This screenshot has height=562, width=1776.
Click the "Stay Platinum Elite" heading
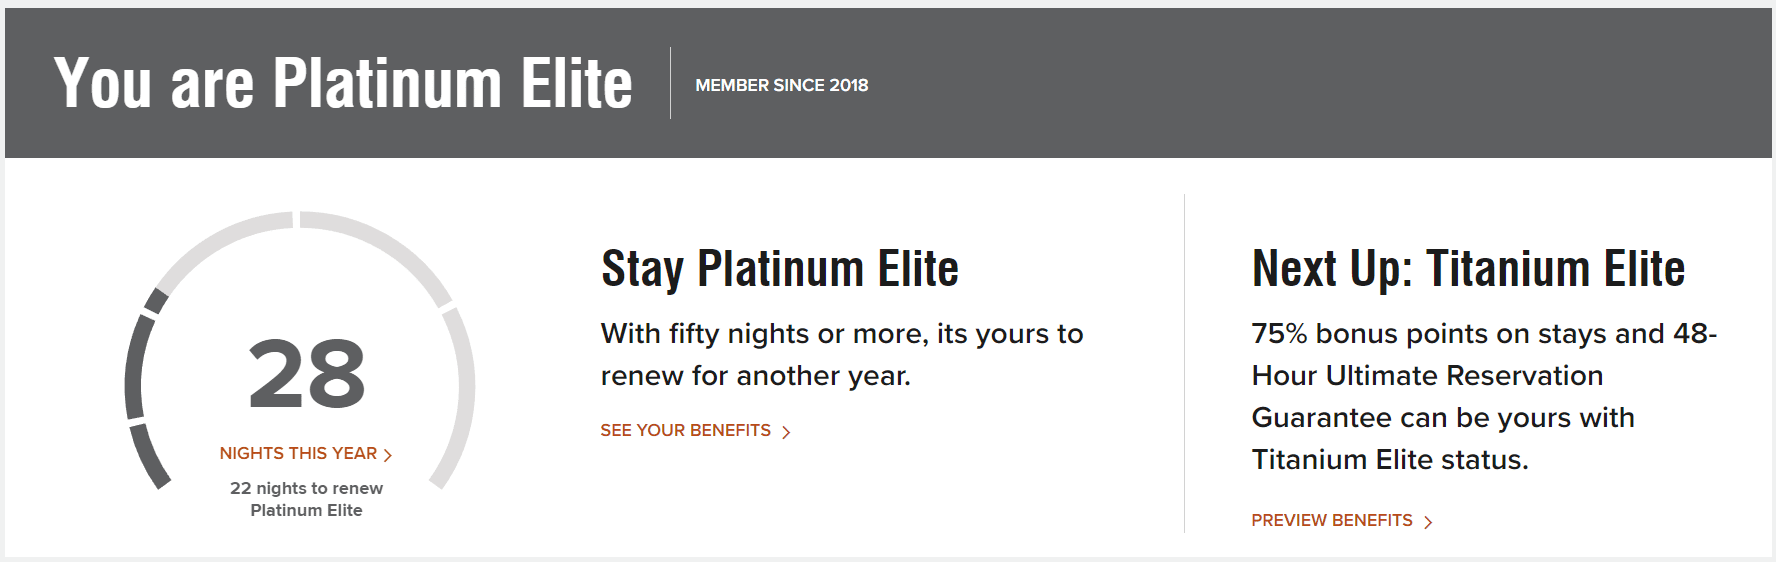coord(779,268)
